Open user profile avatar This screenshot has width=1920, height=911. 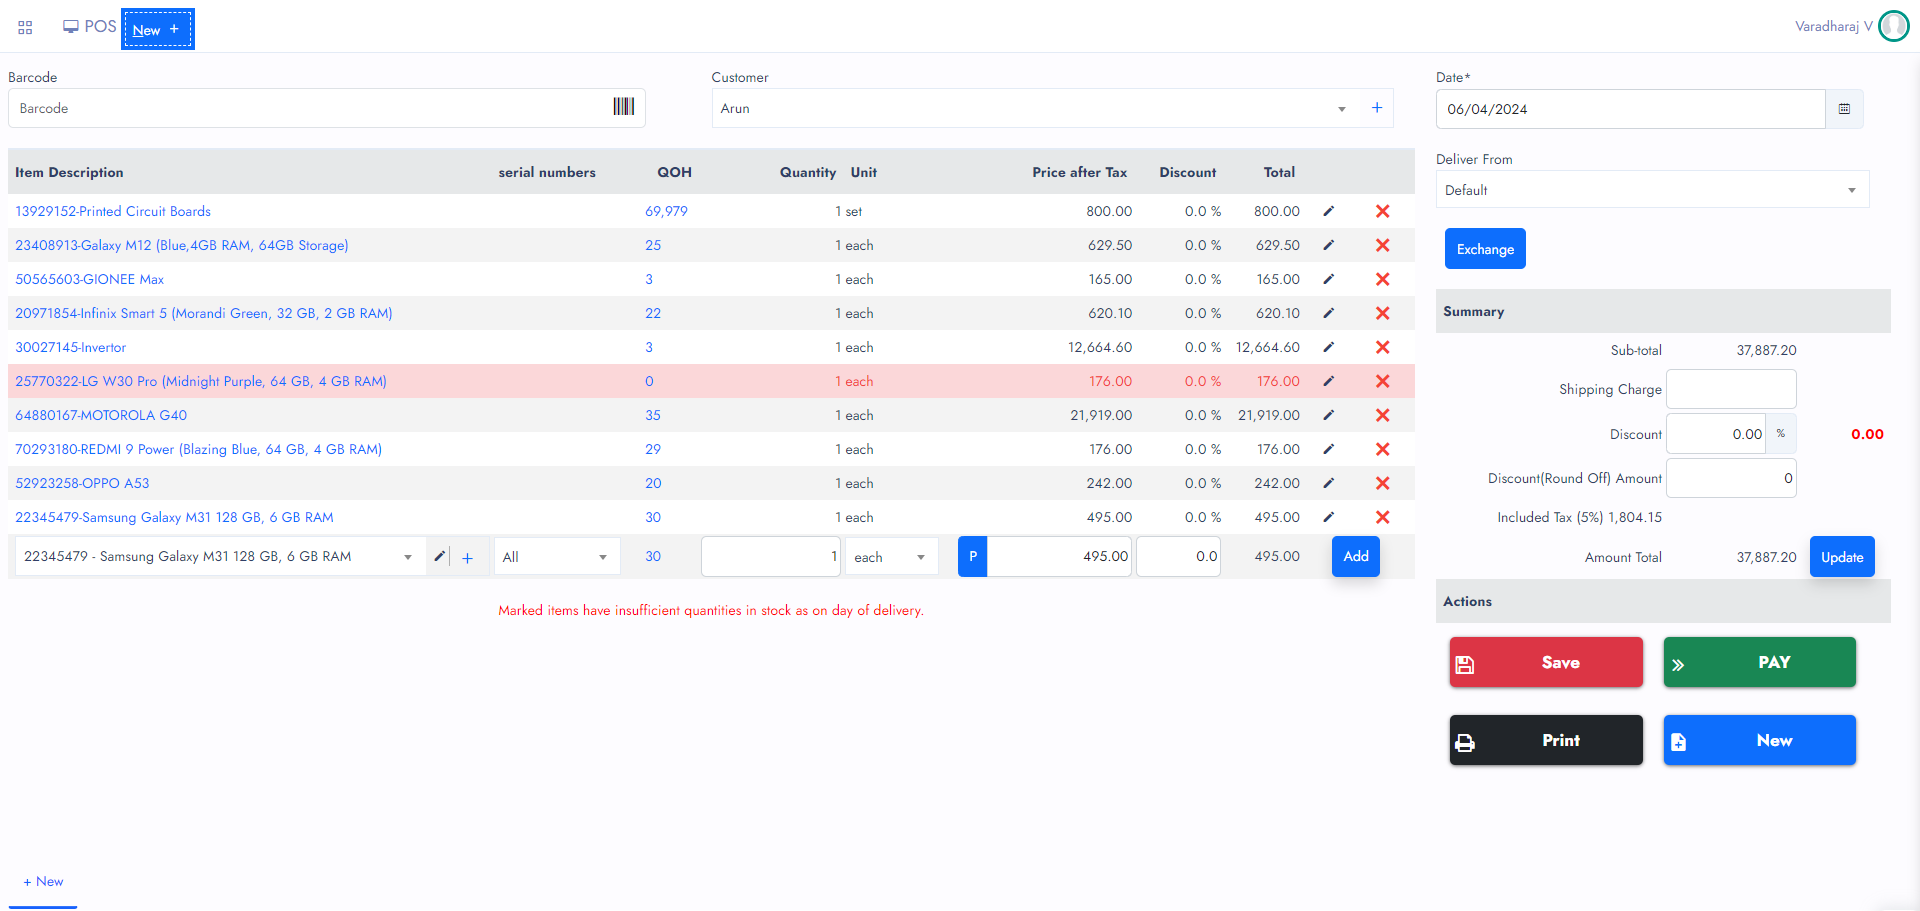pyautogui.click(x=1894, y=26)
